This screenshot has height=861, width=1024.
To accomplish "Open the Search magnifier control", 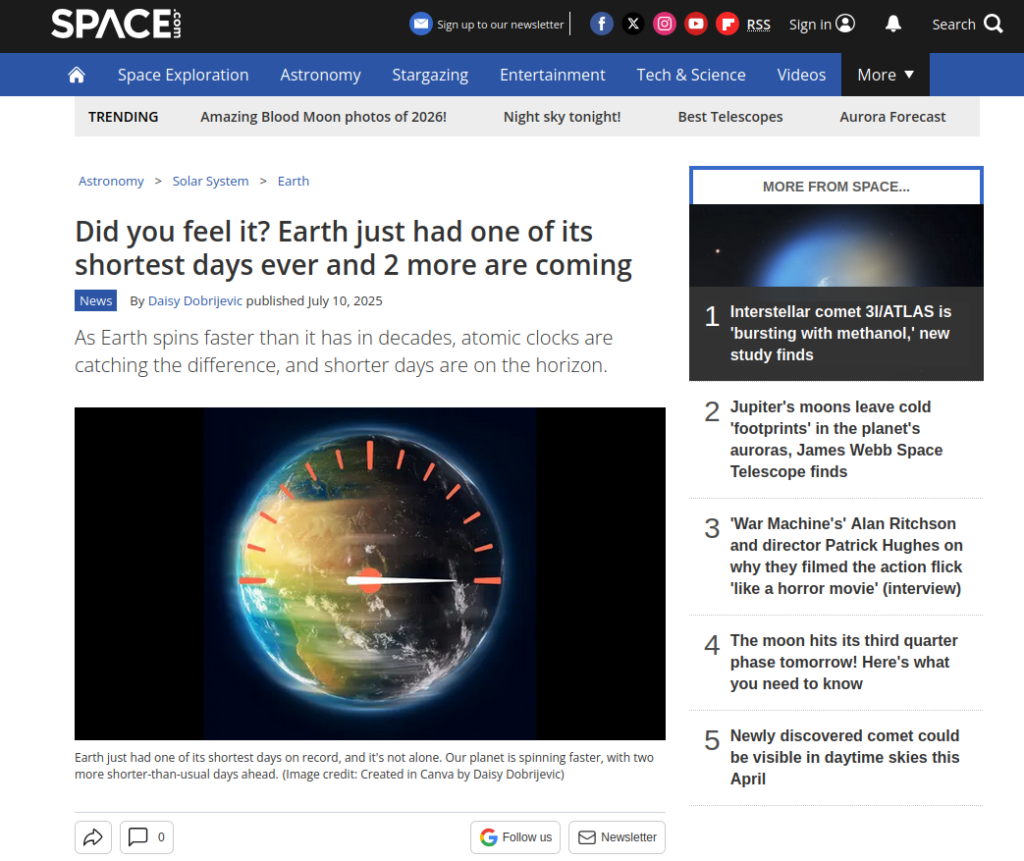I will pos(967,24).
